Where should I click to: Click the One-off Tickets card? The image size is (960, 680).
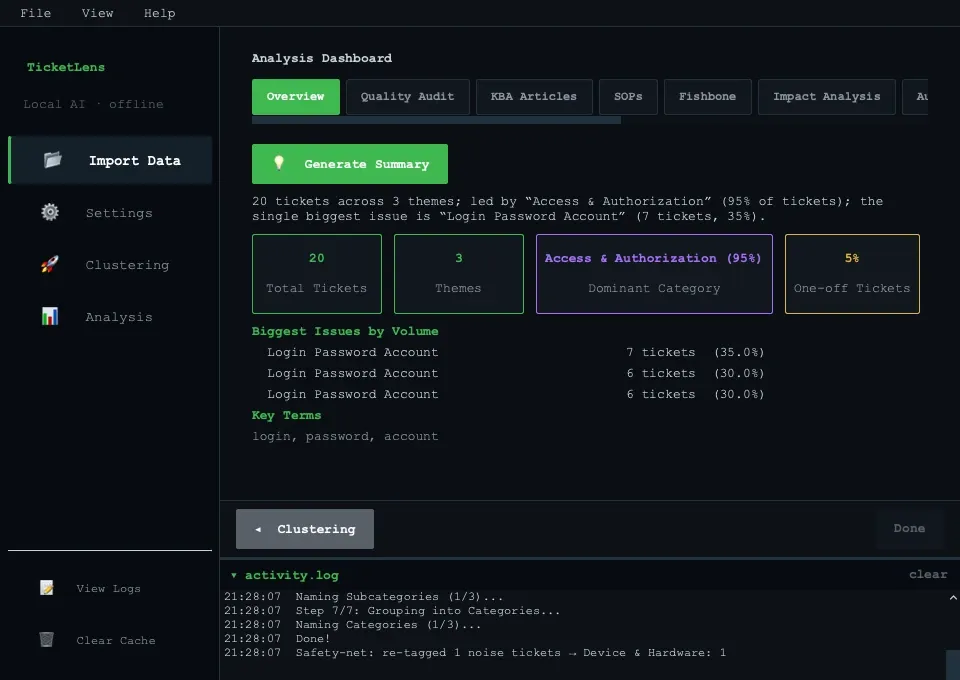point(852,274)
